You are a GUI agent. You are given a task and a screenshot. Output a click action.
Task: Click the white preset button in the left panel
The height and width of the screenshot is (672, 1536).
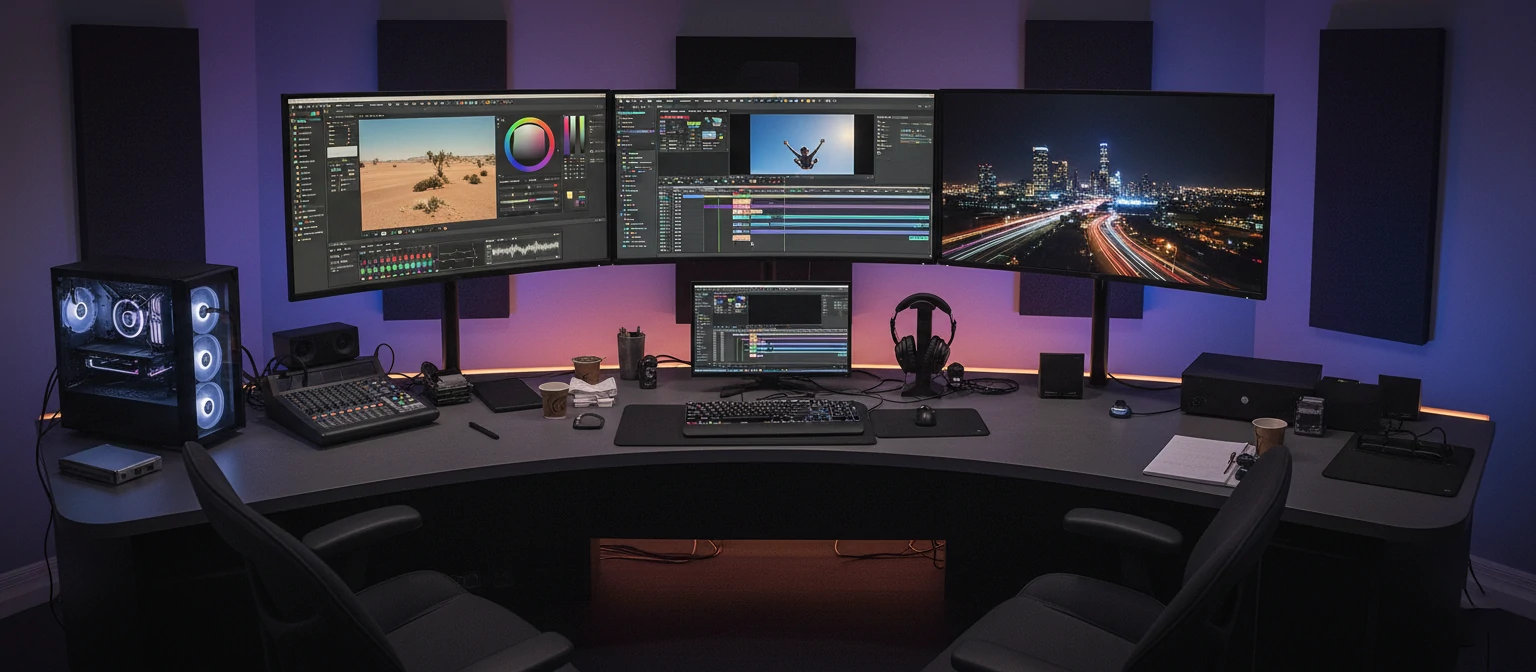point(342,151)
